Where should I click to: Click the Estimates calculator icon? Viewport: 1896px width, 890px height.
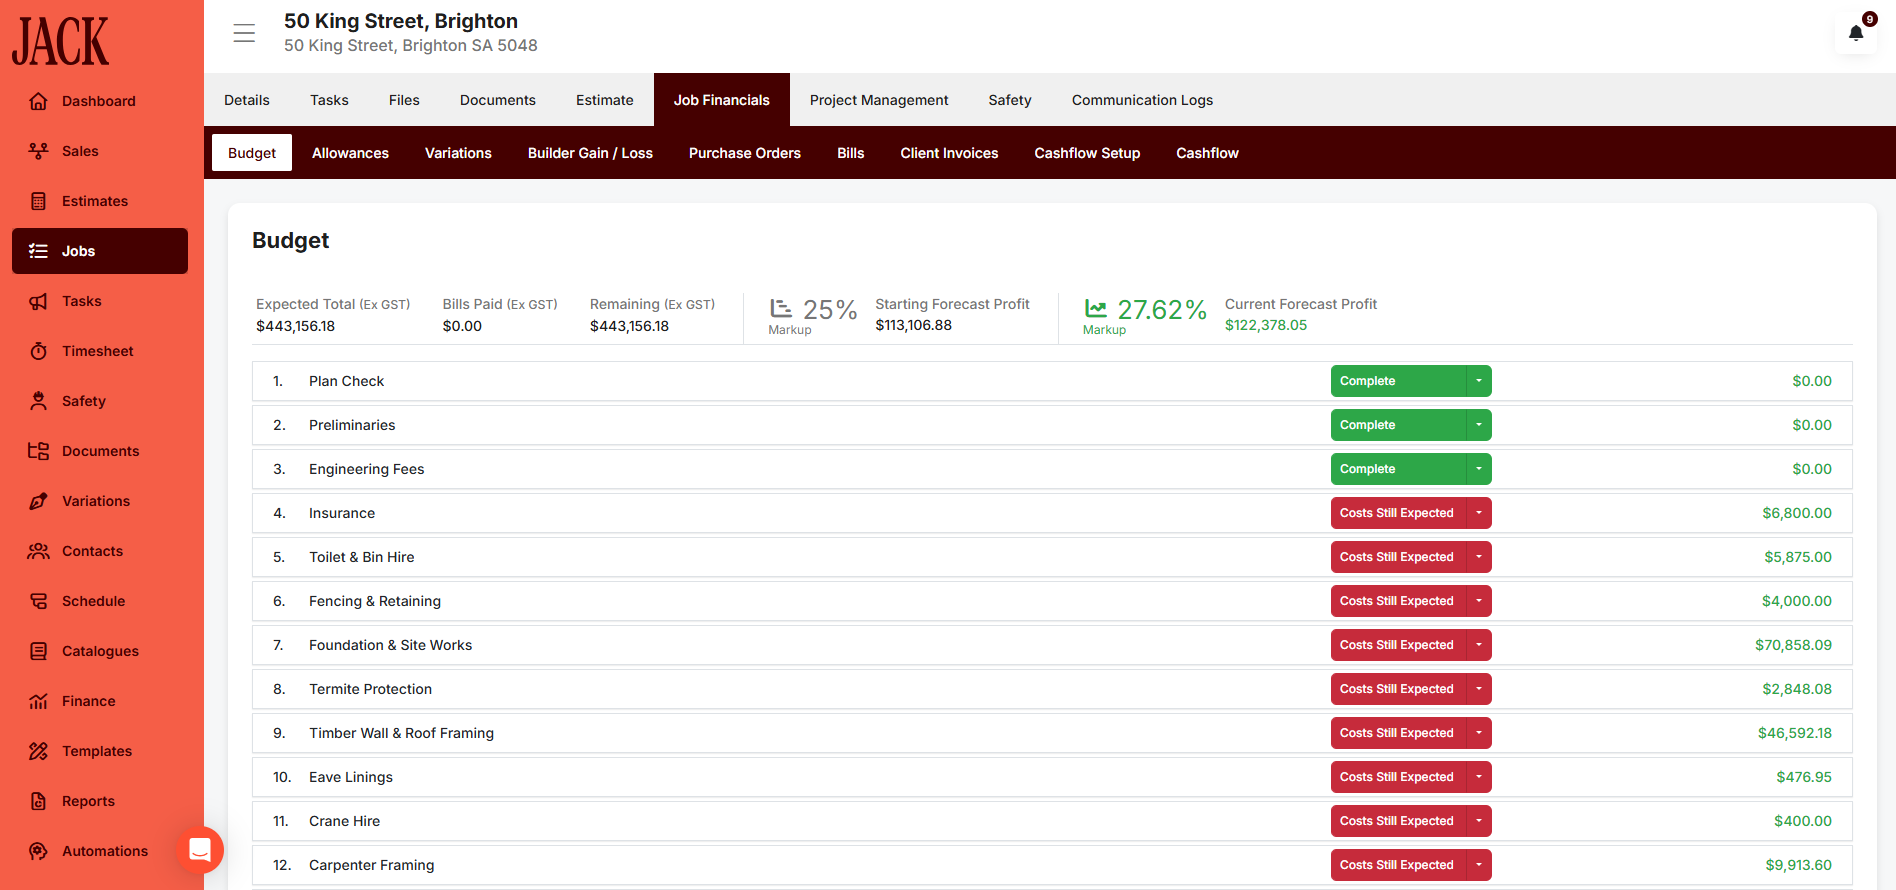coord(38,201)
